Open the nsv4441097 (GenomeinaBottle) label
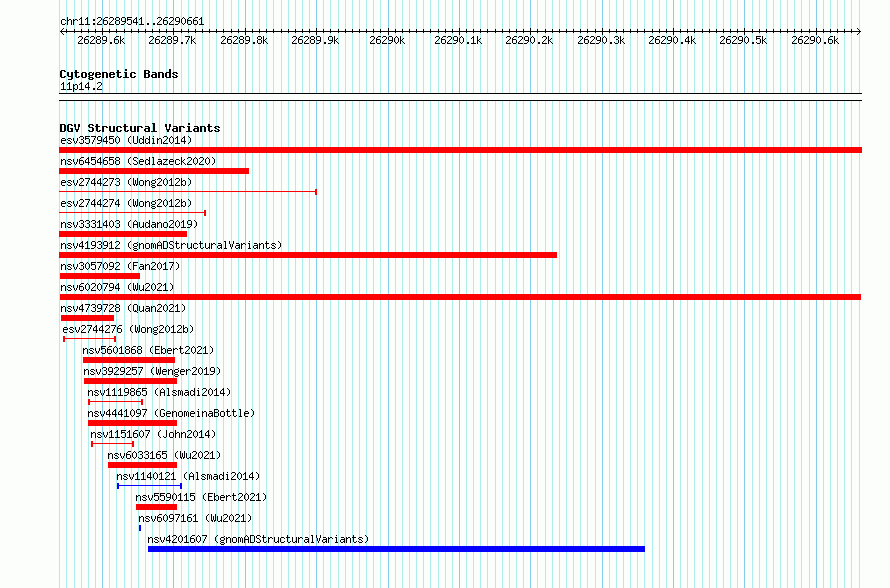 (x=171, y=413)
